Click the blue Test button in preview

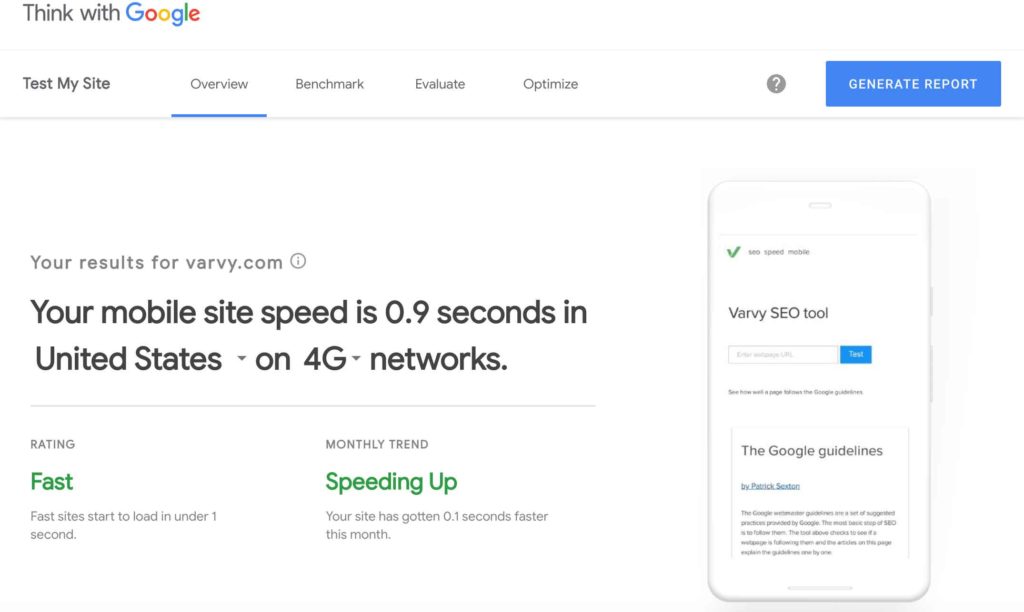(x=856, y=354)
